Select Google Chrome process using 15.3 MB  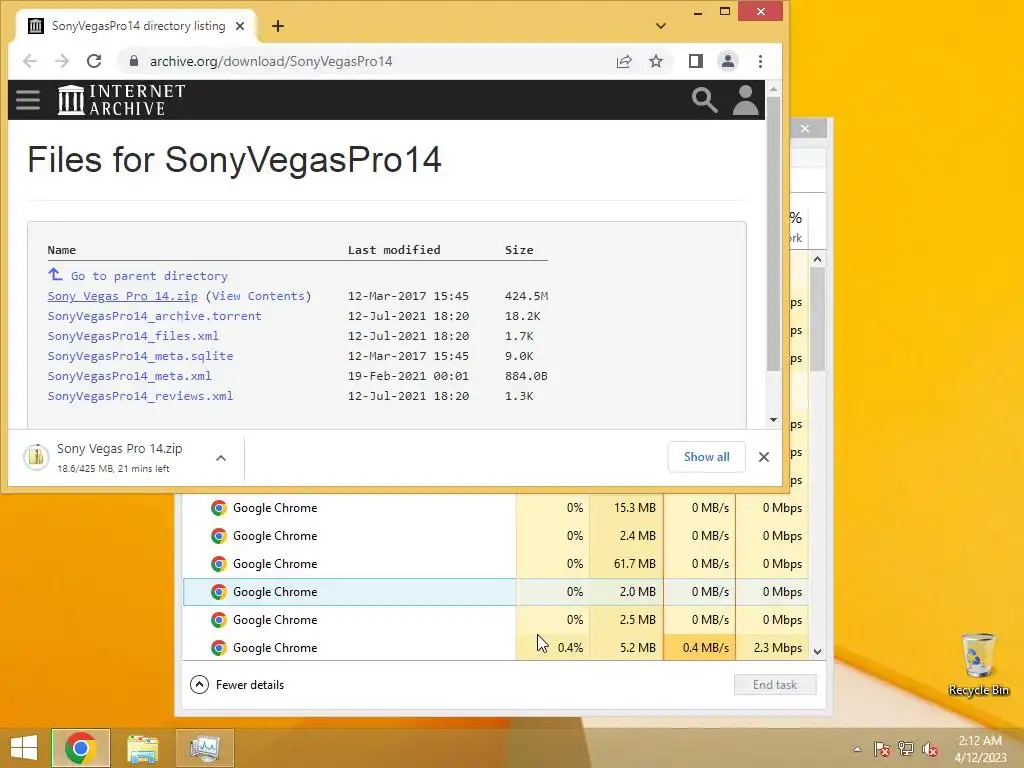[496, 507]
